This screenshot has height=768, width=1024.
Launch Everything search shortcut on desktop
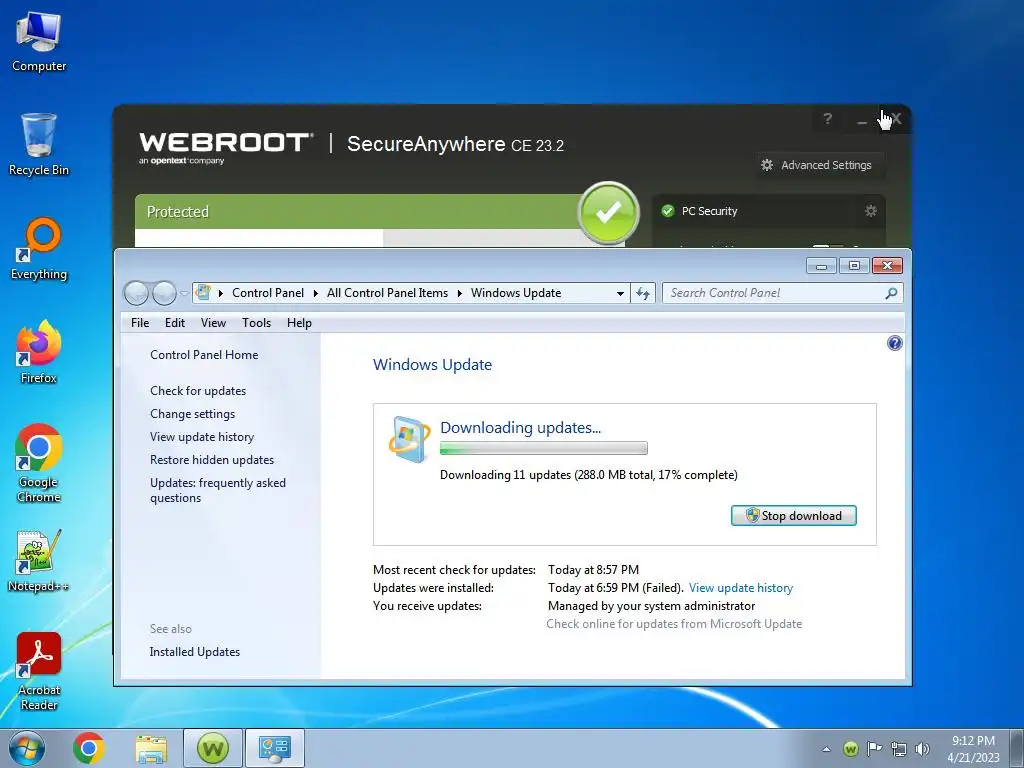(39, 249)
